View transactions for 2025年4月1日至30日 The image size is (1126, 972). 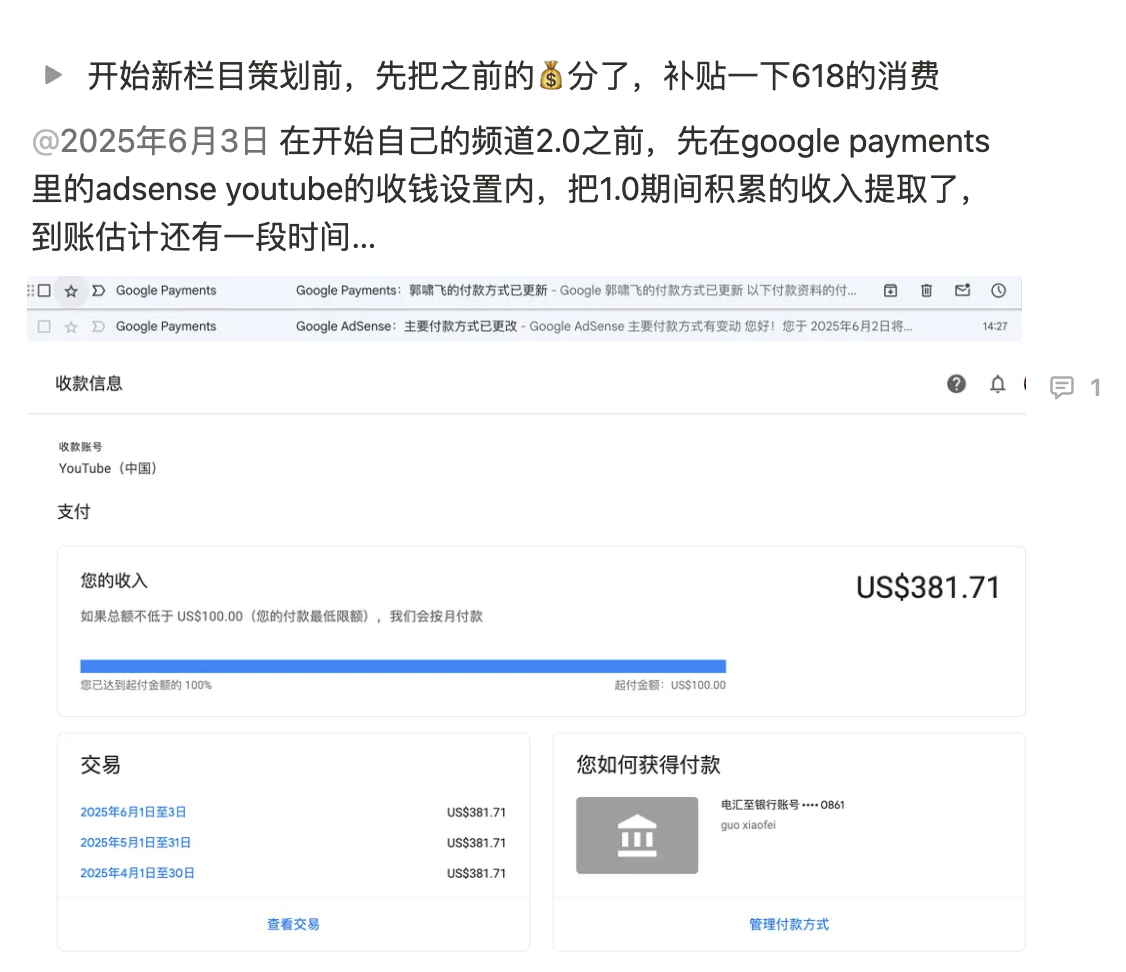tap(138, 873)
